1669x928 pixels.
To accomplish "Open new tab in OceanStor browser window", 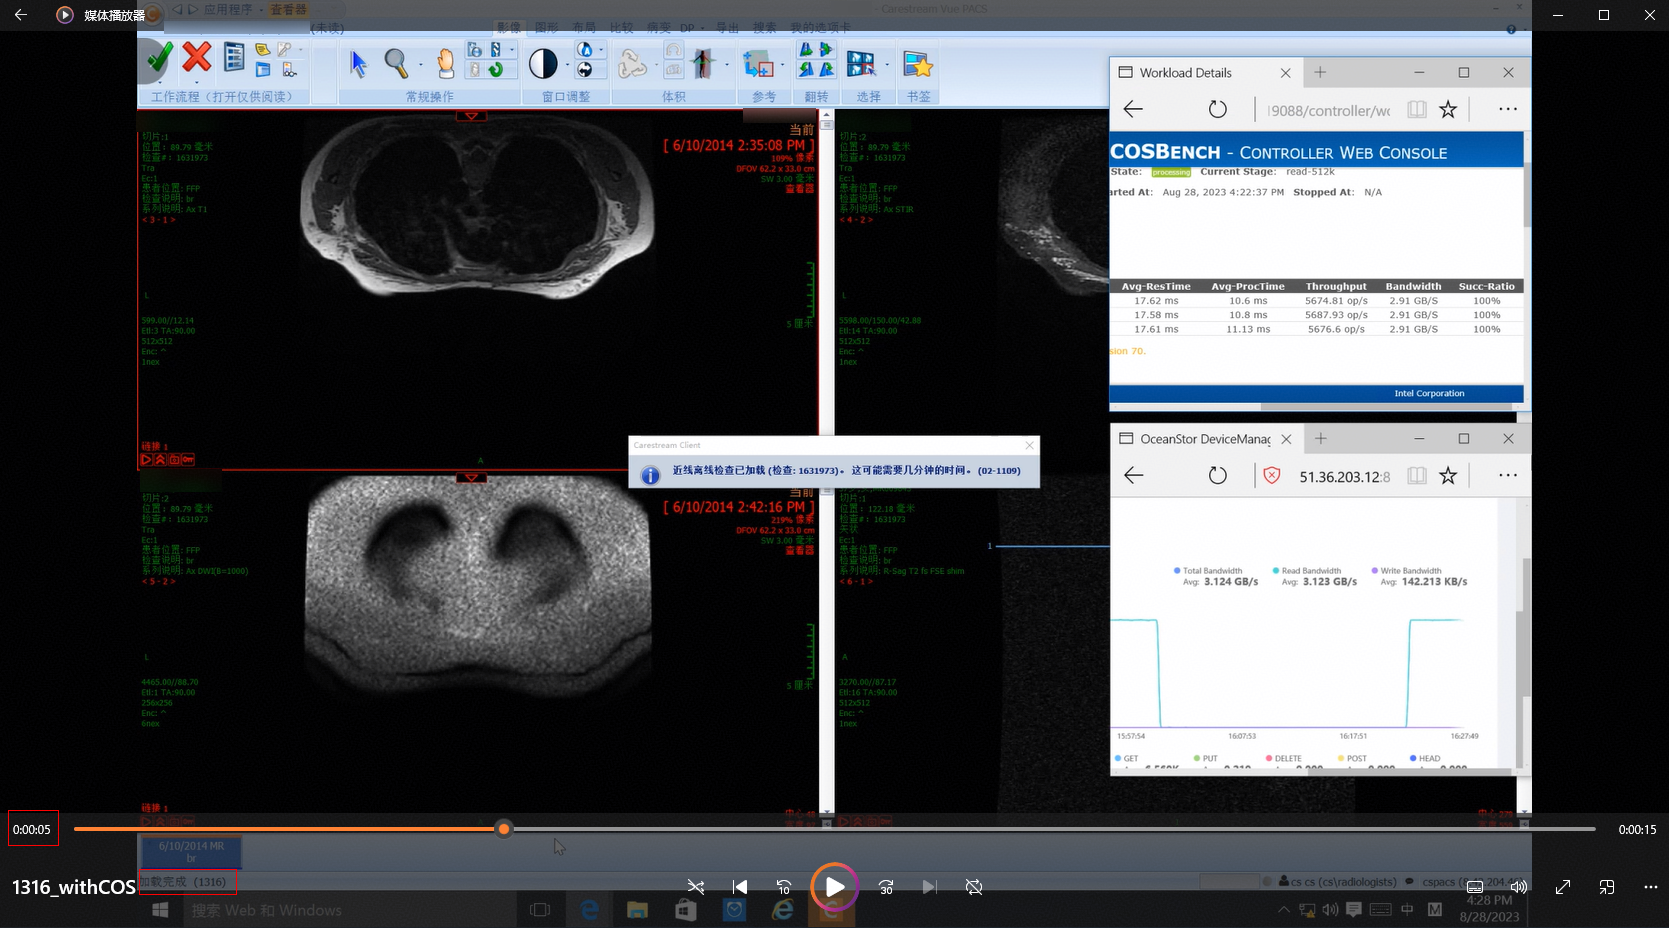I will point(1321,438).
